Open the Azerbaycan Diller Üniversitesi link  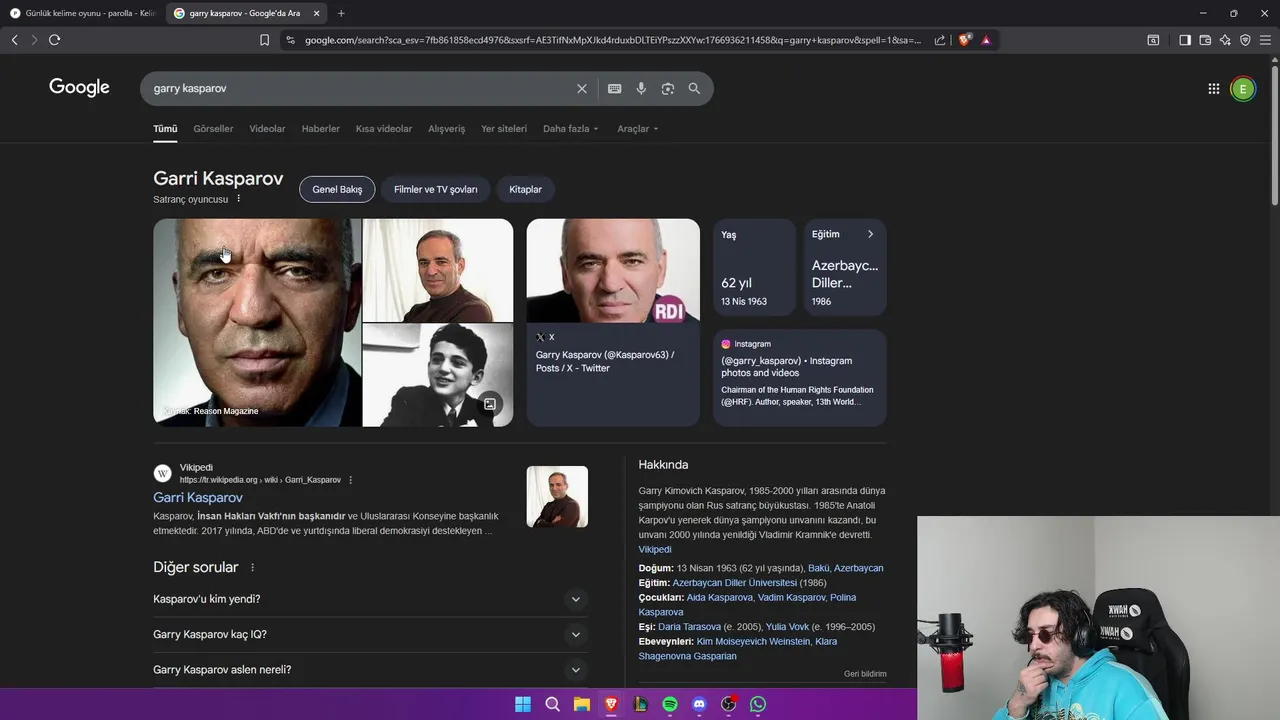point(735,583)
